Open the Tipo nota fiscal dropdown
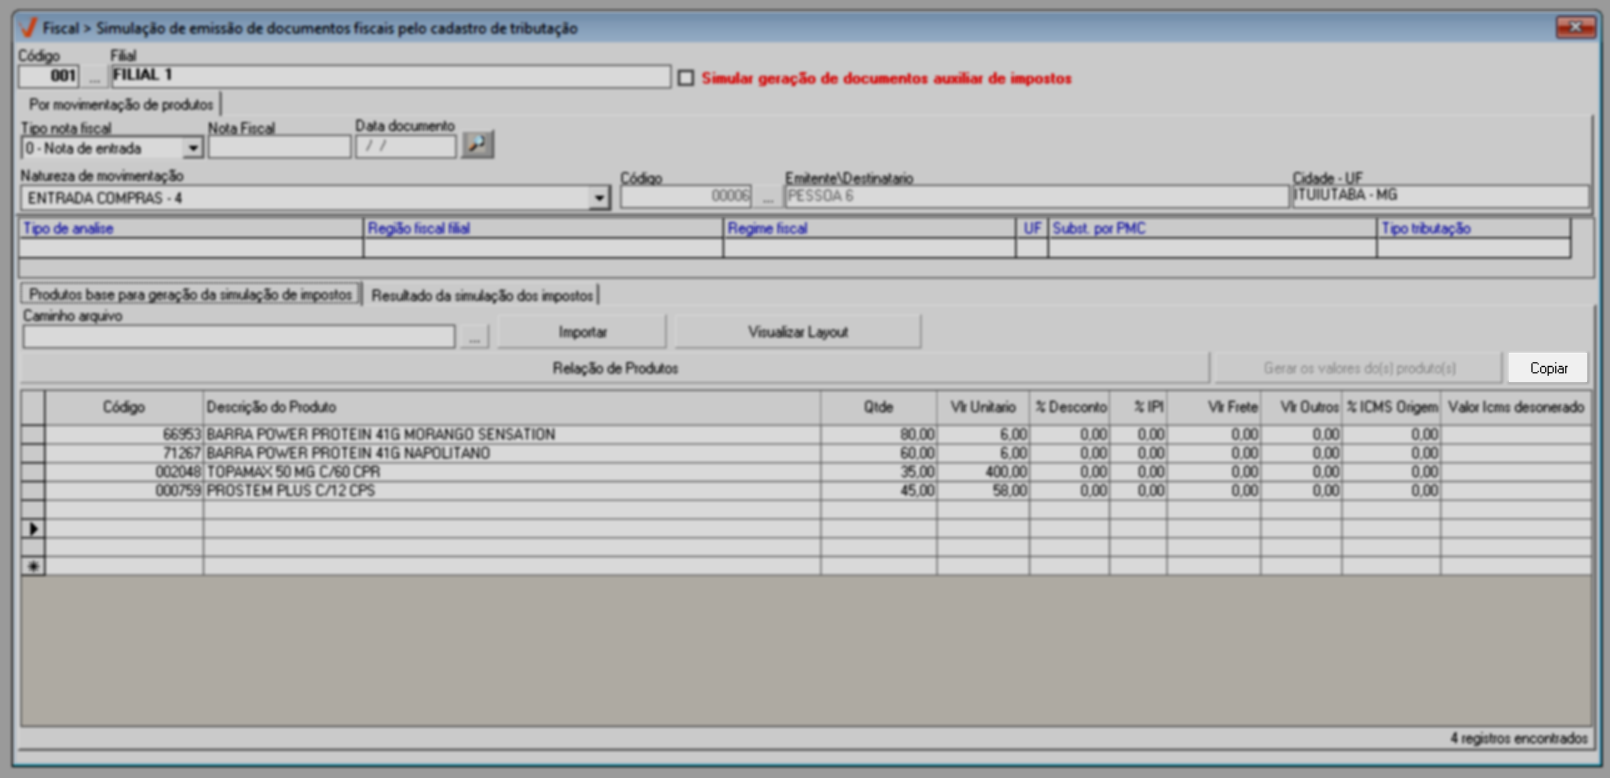 (x=193, y=148)
